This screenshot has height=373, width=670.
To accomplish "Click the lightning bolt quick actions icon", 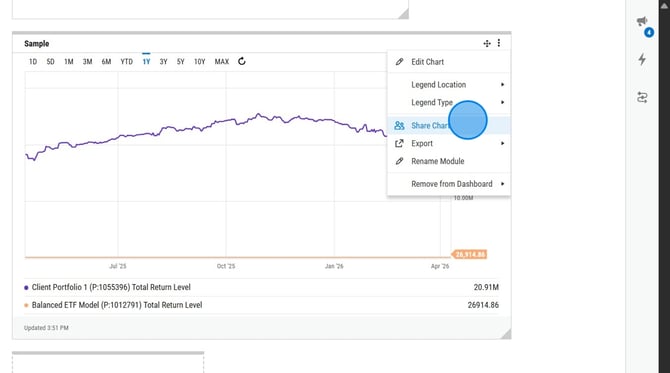I will point(642,59).
